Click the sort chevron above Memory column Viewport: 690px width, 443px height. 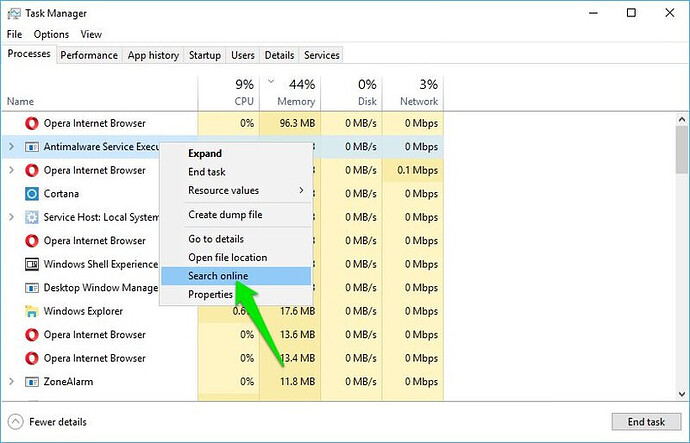(271, 81)
